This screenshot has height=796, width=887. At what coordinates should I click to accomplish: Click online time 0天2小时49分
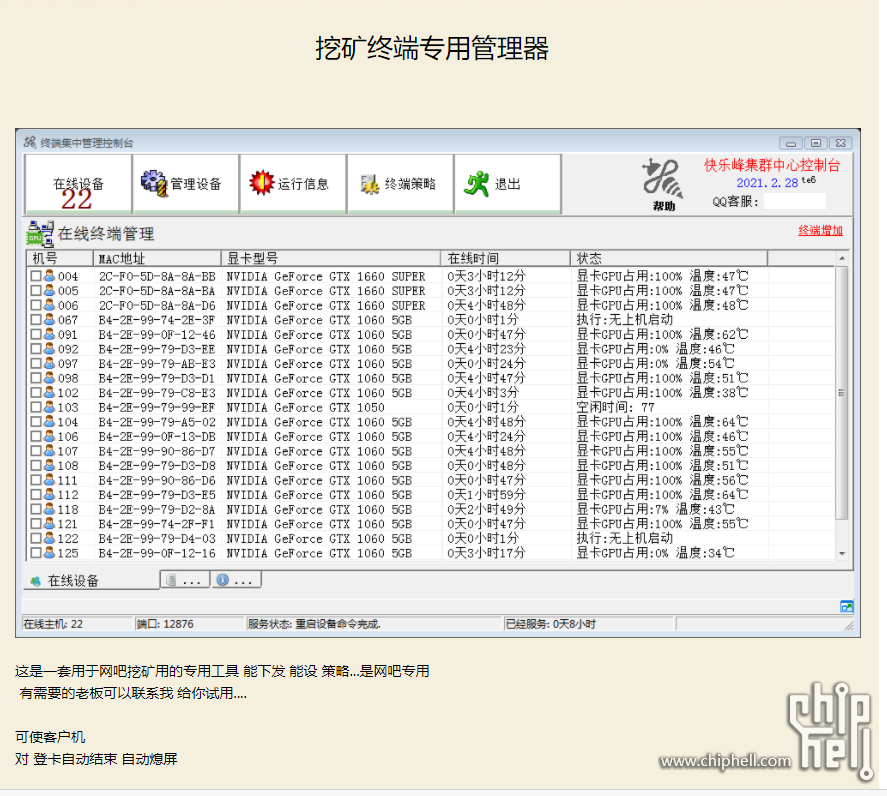486,509
